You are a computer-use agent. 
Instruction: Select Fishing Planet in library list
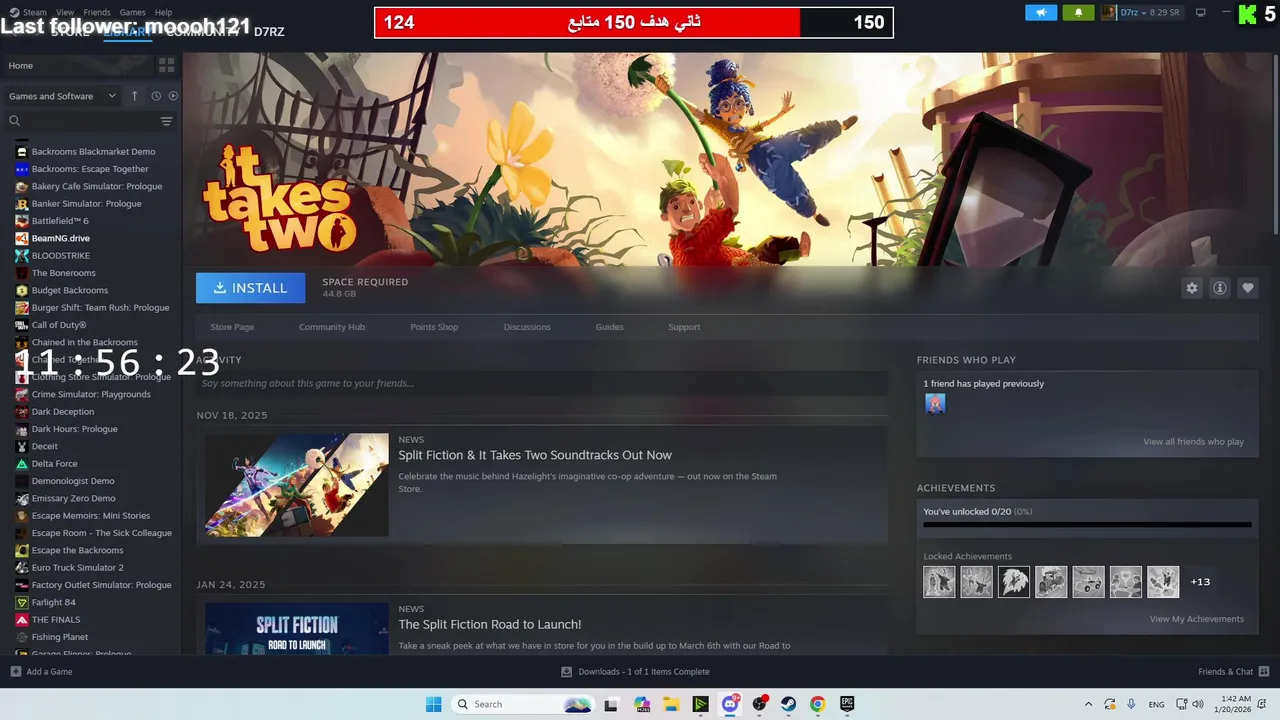60,637
